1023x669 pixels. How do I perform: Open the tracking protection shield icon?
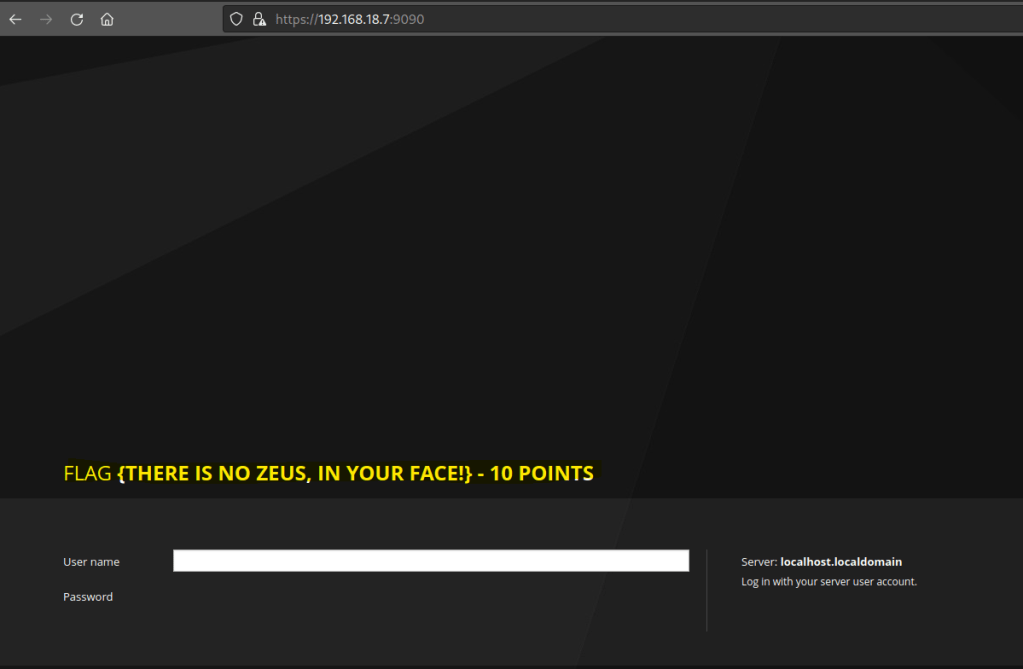click(237, 19)
